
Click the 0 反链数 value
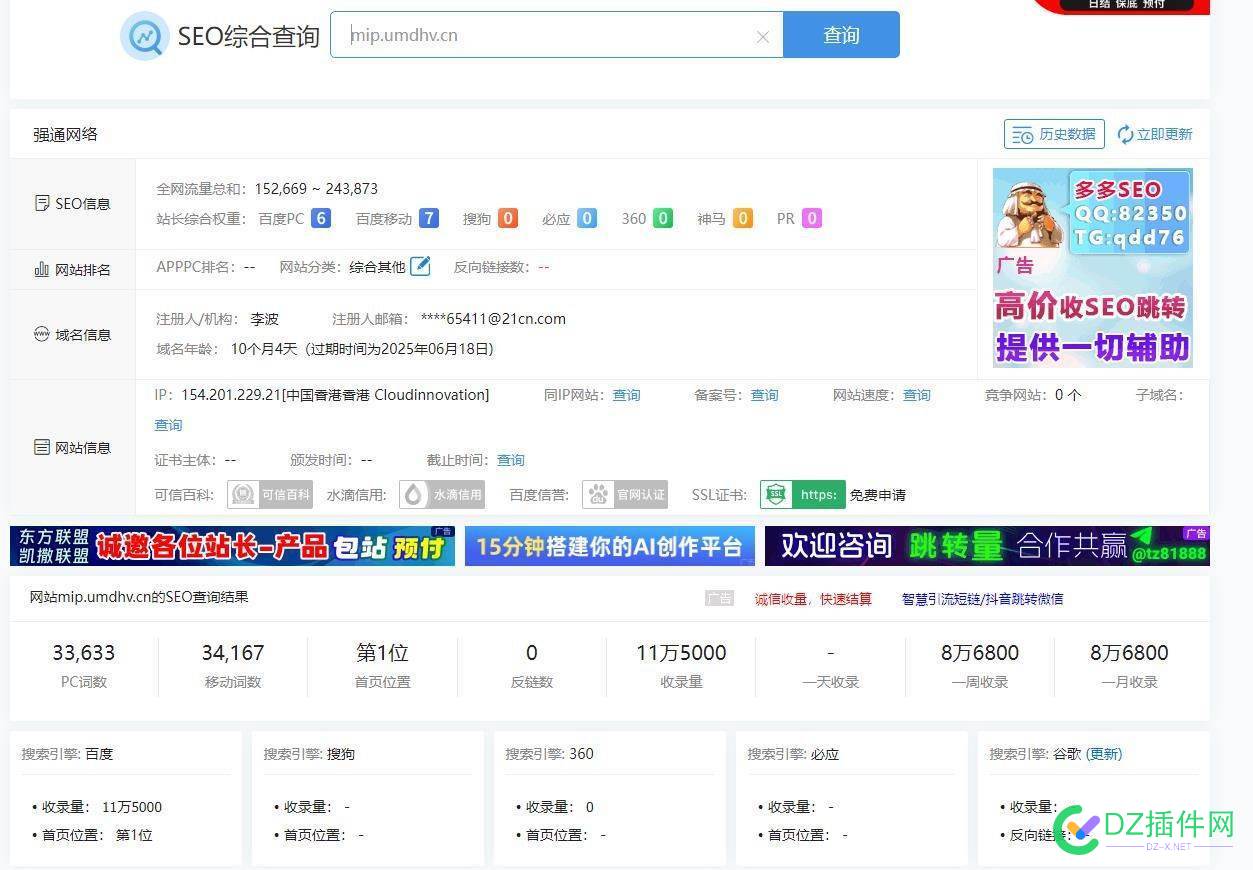(x=532, y=653)
